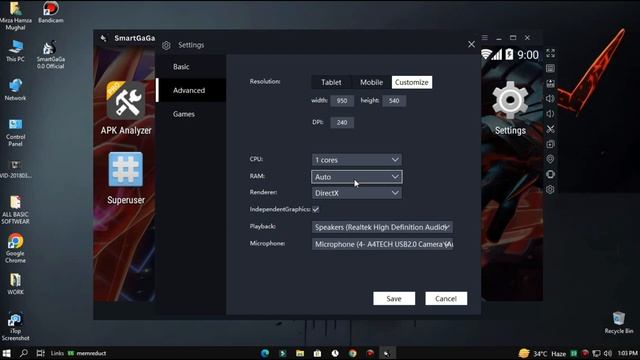Select Mirza Hamza Mughal desktop folder
The image size is (640, 360).
click(x=15, y=16)
